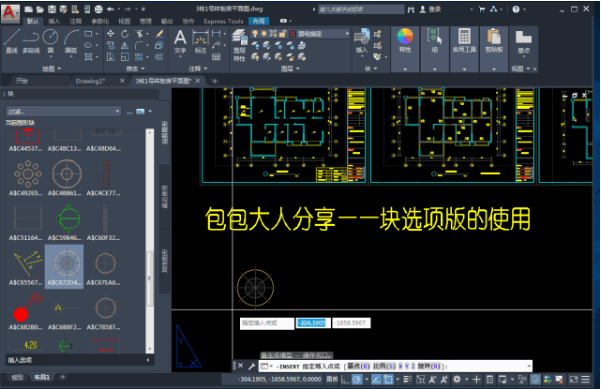
Task: Select the Line (直线) drawing tool
Action: click(x=11, y=41)
